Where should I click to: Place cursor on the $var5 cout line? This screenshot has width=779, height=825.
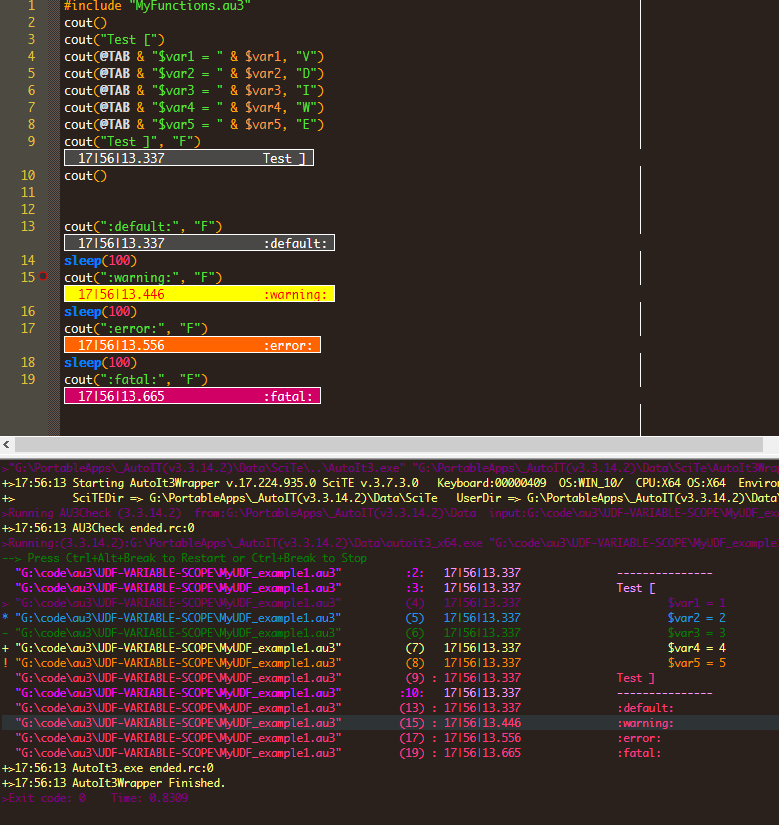[x=194, y=125]
